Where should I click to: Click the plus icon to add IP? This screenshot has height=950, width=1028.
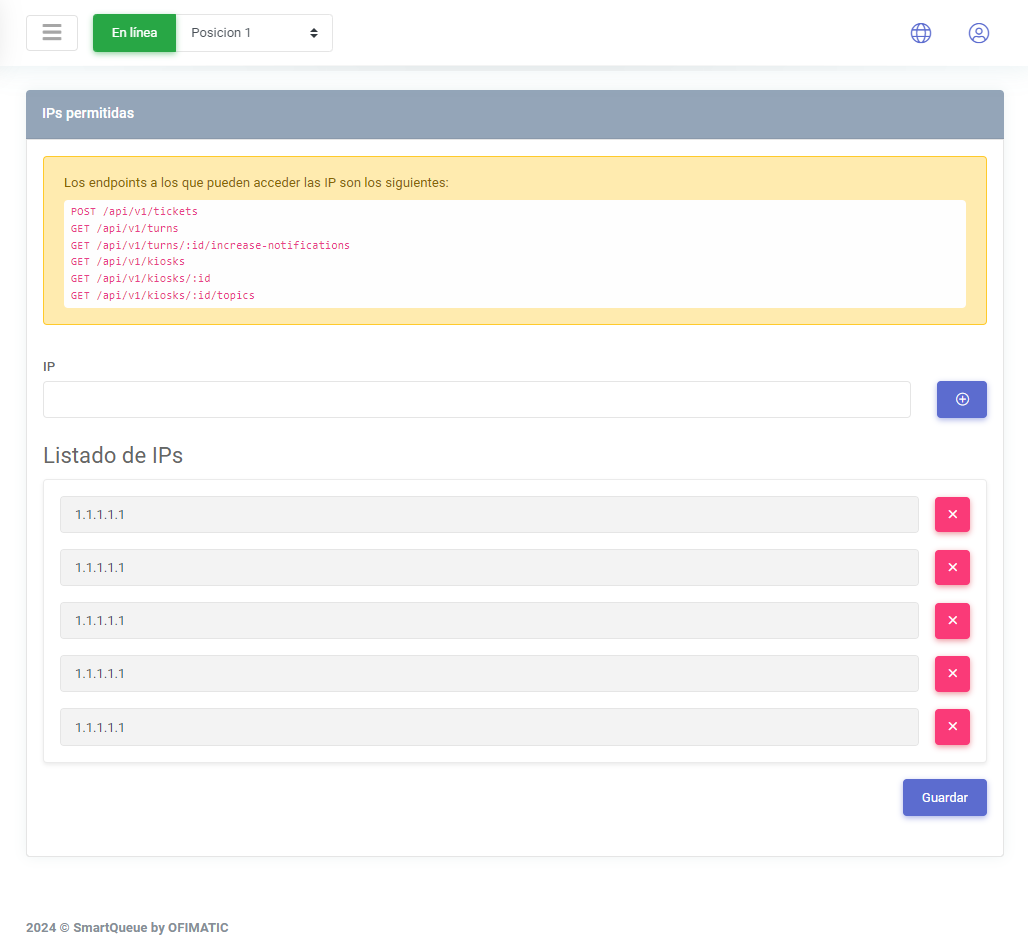click(x=961, y=399)
